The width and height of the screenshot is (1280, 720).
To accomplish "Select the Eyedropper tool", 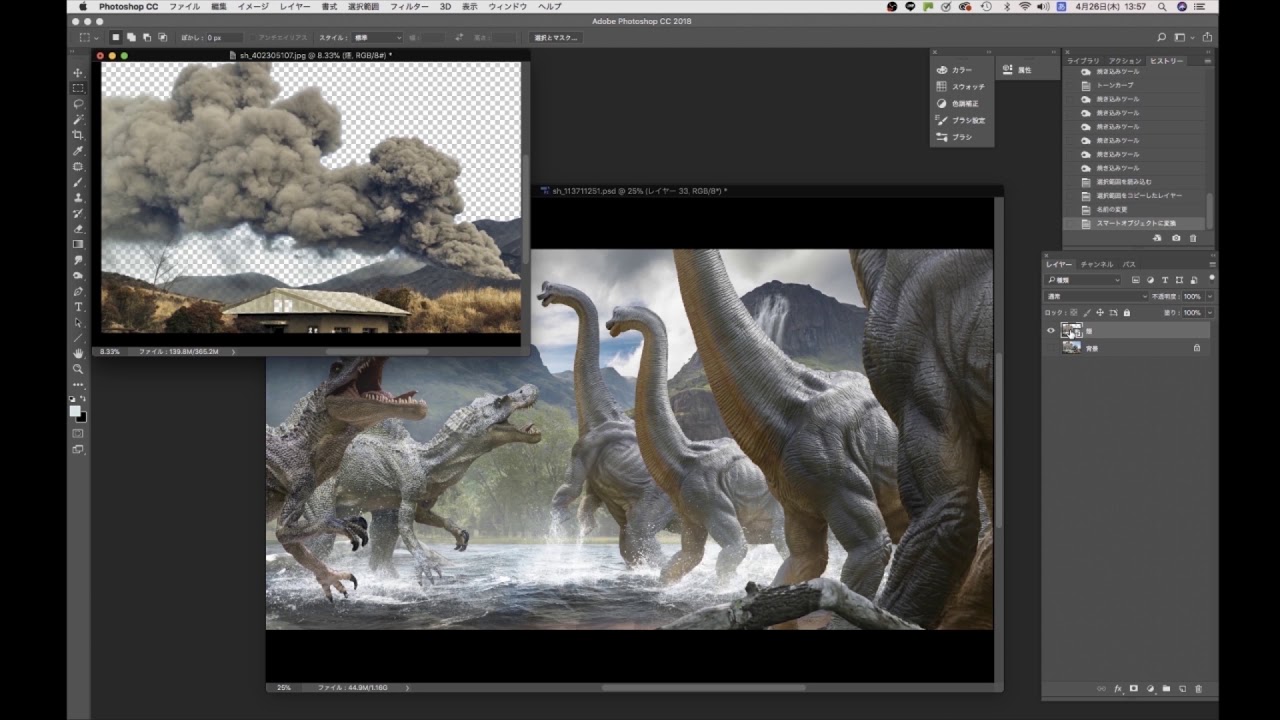I will click(x=78, y=151).
